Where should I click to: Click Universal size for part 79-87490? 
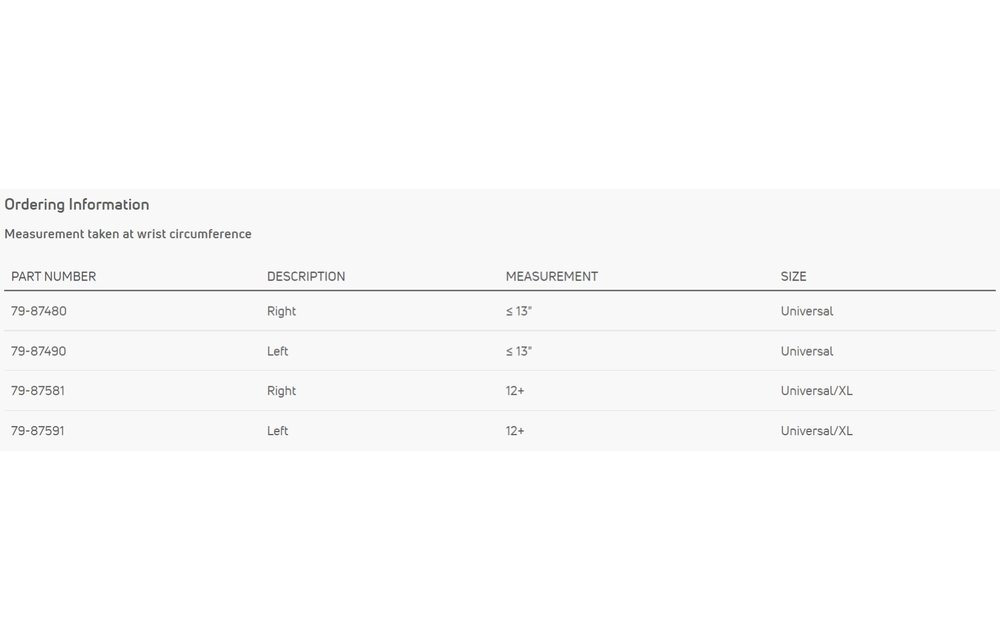click(807, 351)
